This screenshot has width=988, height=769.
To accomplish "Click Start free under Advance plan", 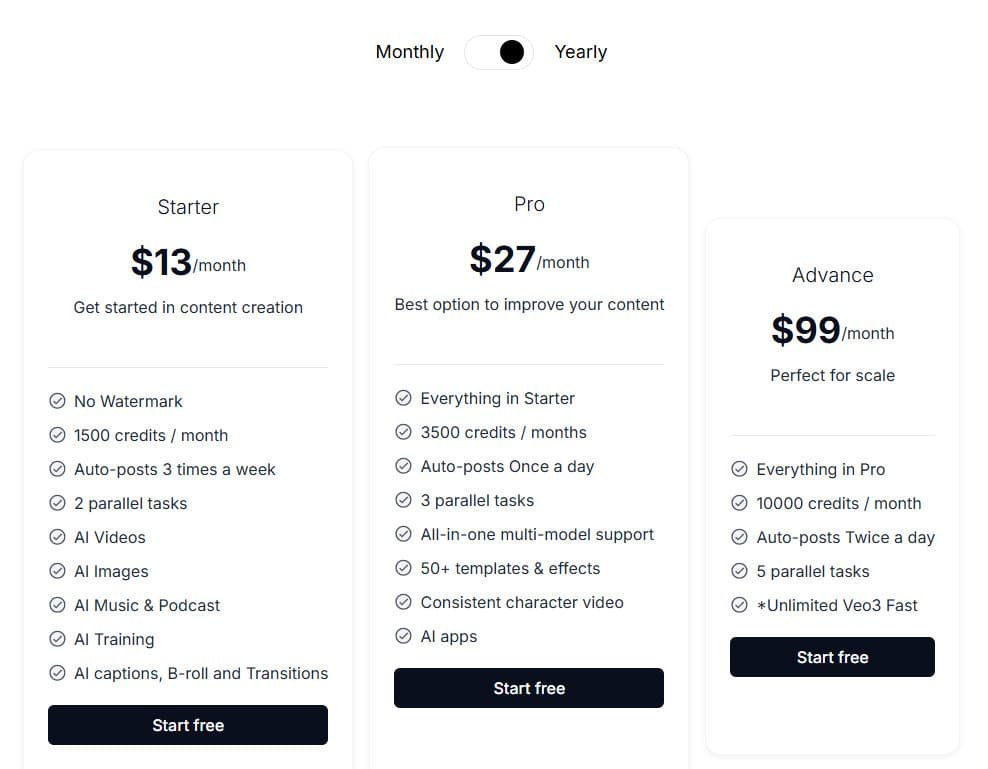I will pyautogui.click(x=832, y=657).
